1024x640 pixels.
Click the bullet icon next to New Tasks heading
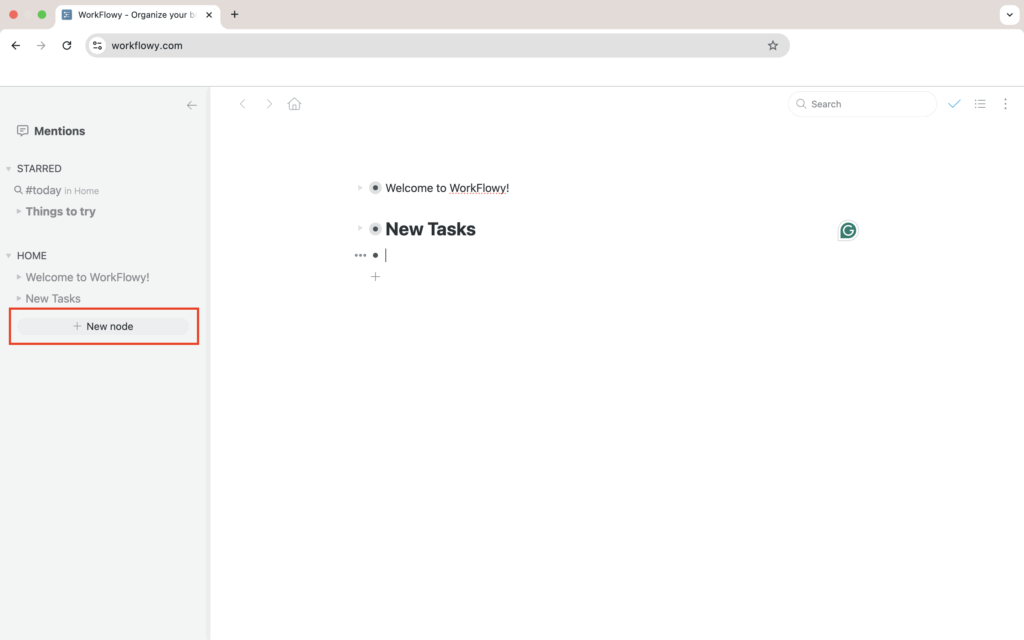375,229
